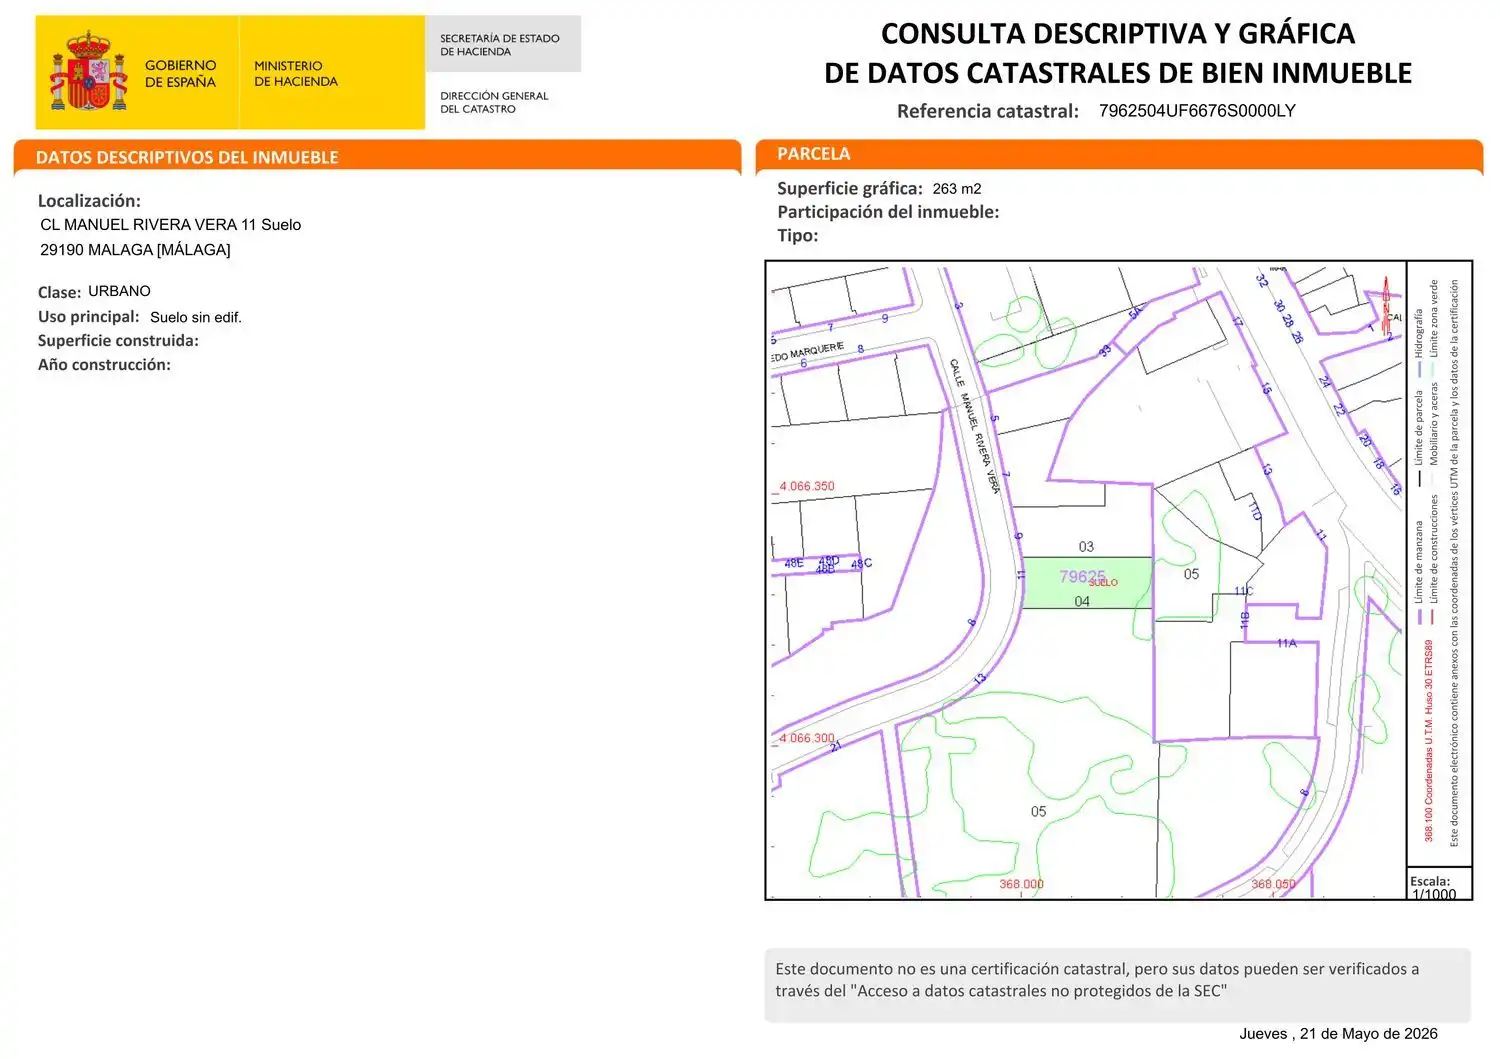Screen dimensions: 1500x1059
Task: Click the '4.066.300' coordinate label
Action: tap(807, 739)
